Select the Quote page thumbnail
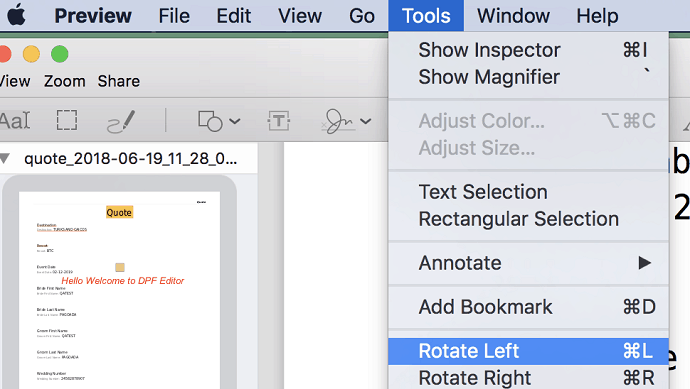This screenshot has height=389, width=690. click(x=119, y=290)
